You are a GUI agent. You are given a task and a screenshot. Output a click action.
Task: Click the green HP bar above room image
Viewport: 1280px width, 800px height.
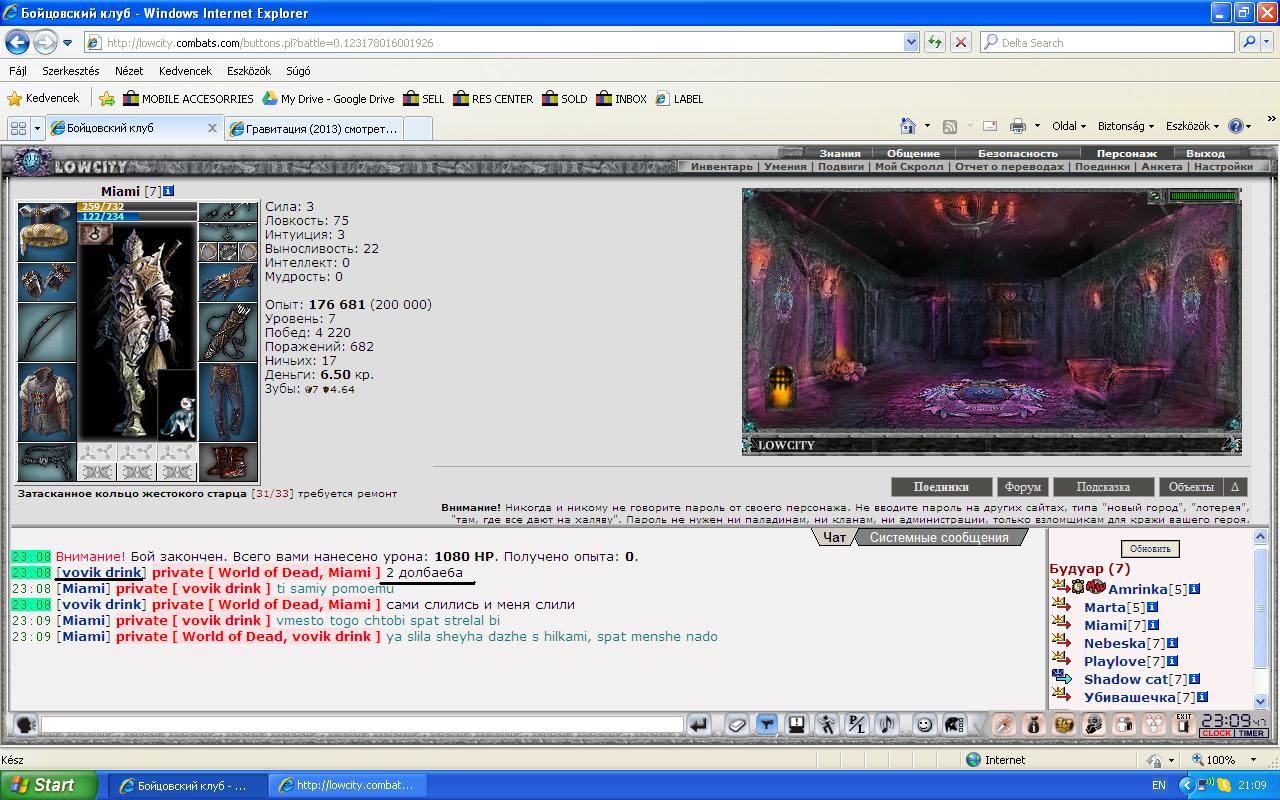[x=1203, y=196]
